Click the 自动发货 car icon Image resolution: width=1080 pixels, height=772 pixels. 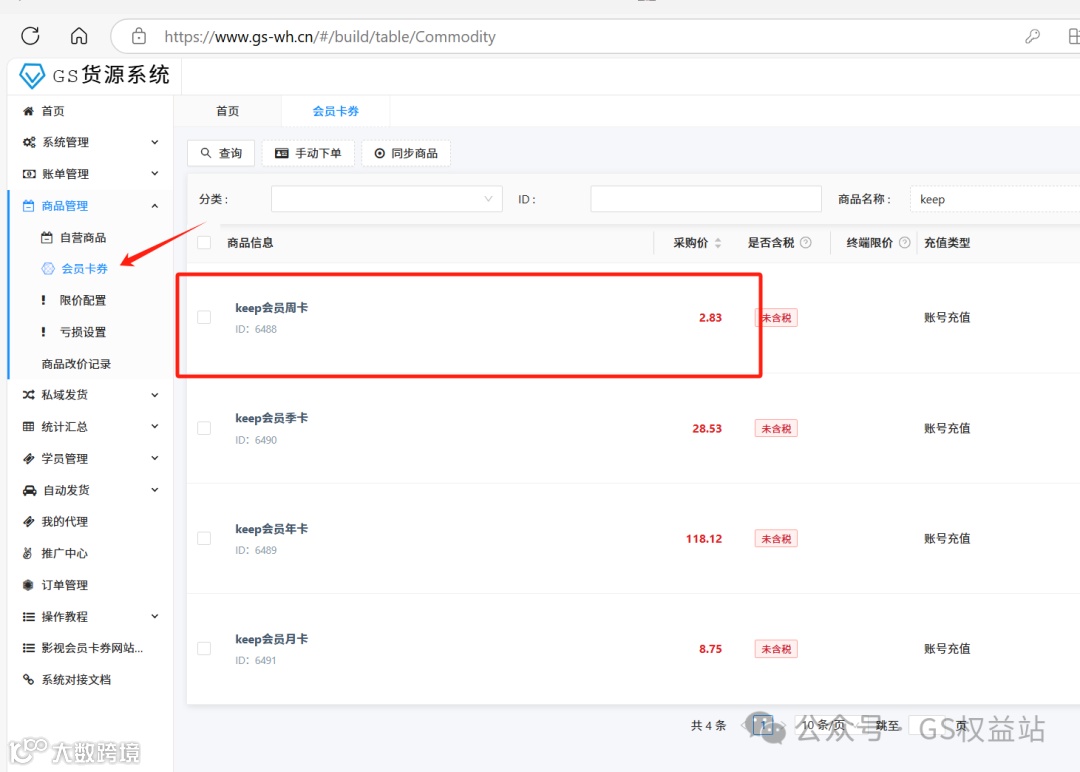(29, 490)
